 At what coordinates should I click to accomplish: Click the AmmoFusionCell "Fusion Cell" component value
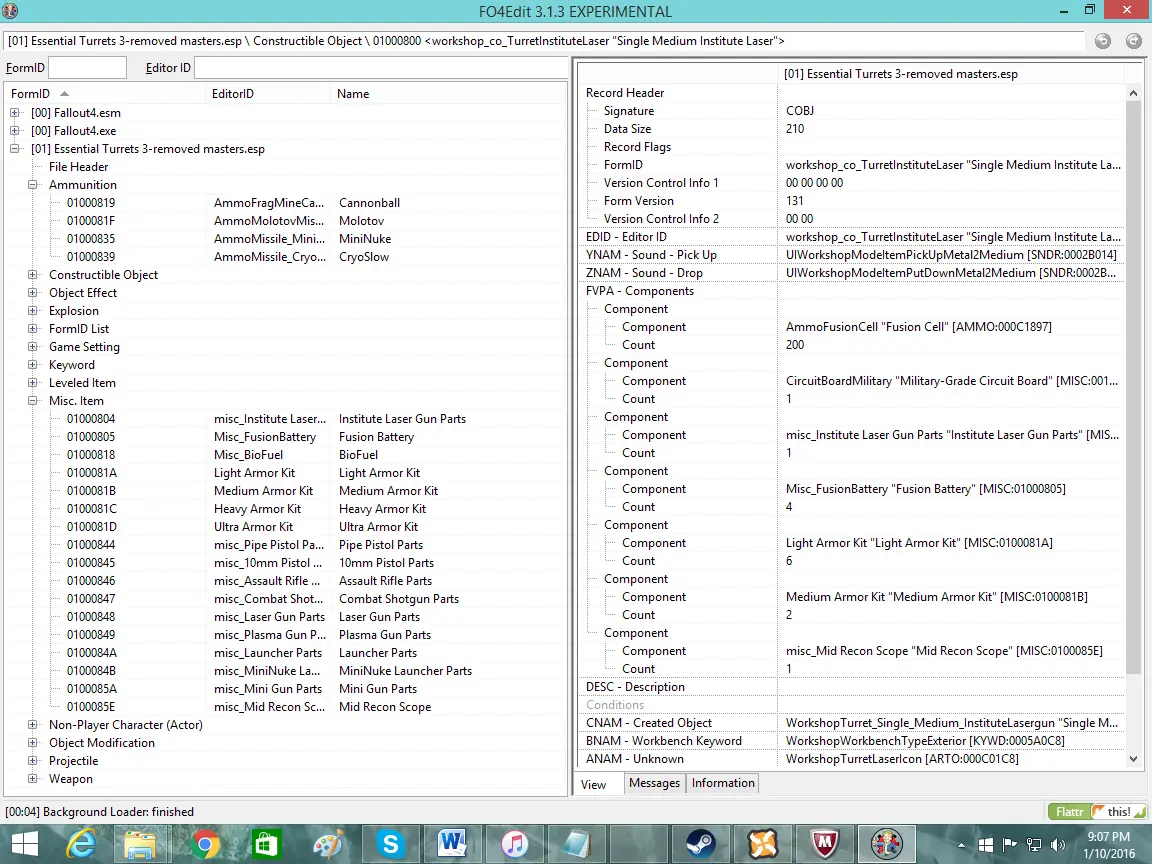[918, 327]
